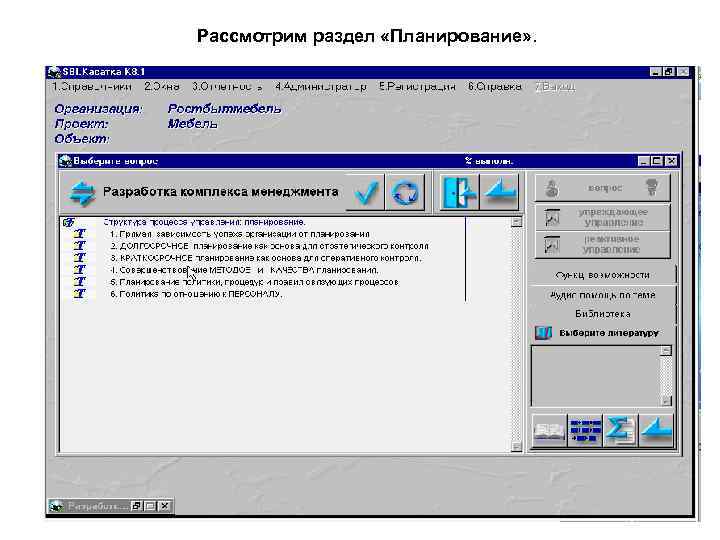Click the 'реактивное управление' button
This screenshot has width=720, height=540.
point(602,244)
